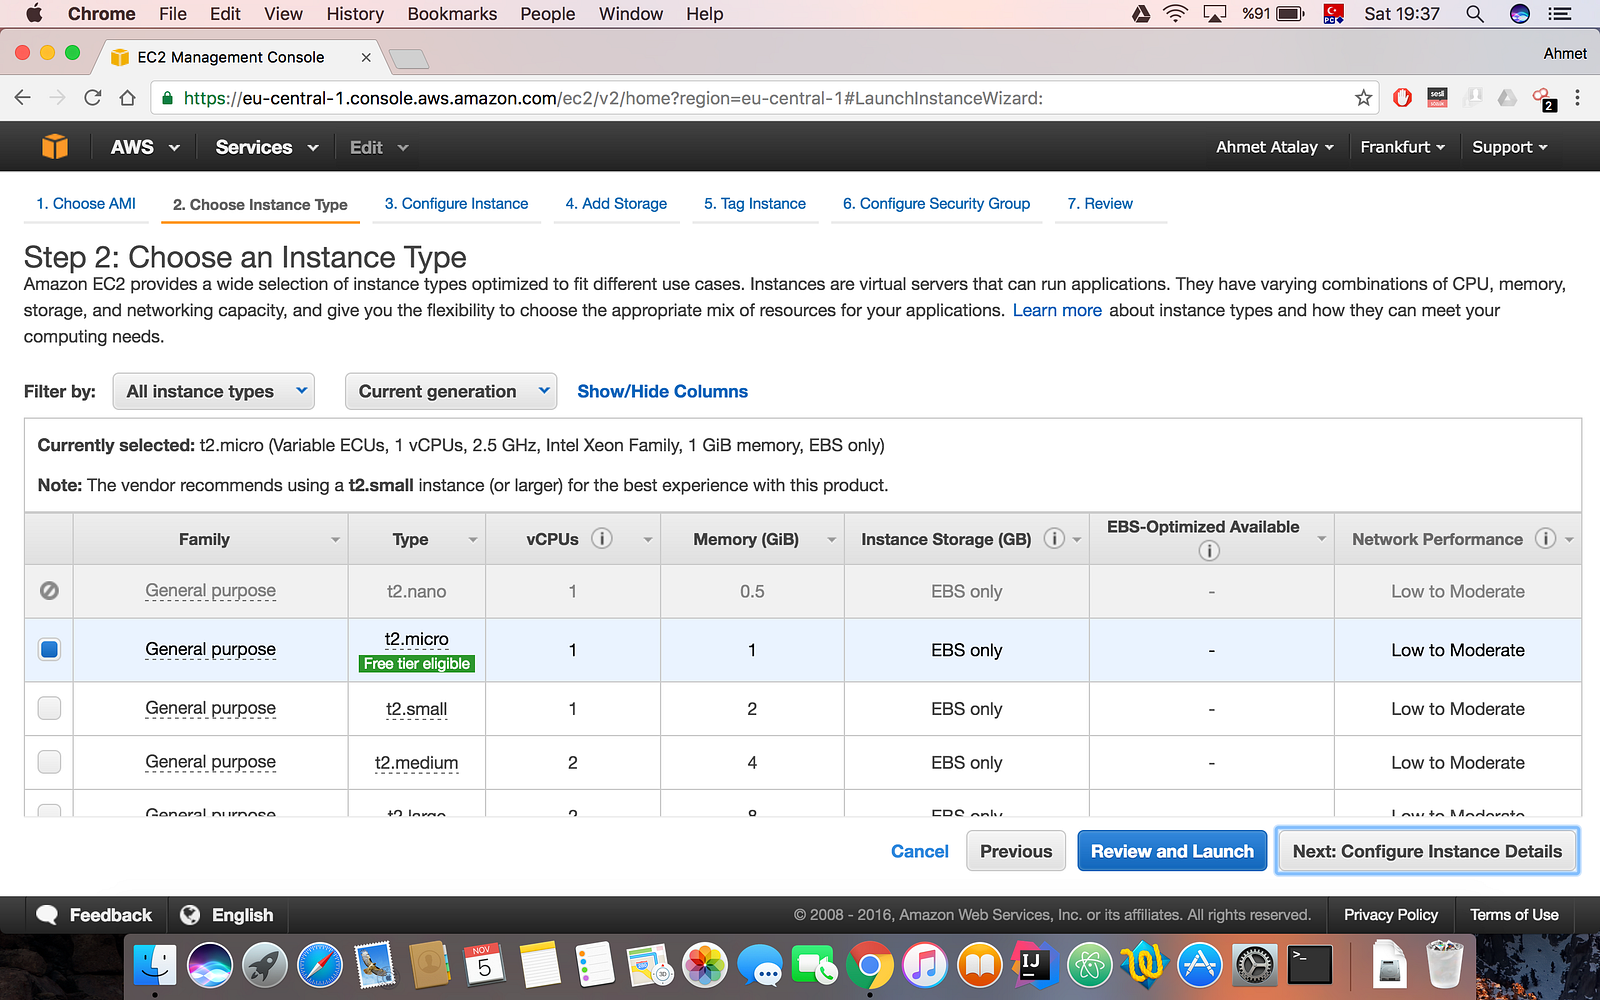This screenshot has height=1000, width=1600.
Task: Expand the AWS dropdown in navbar
Action: (145, 147)
